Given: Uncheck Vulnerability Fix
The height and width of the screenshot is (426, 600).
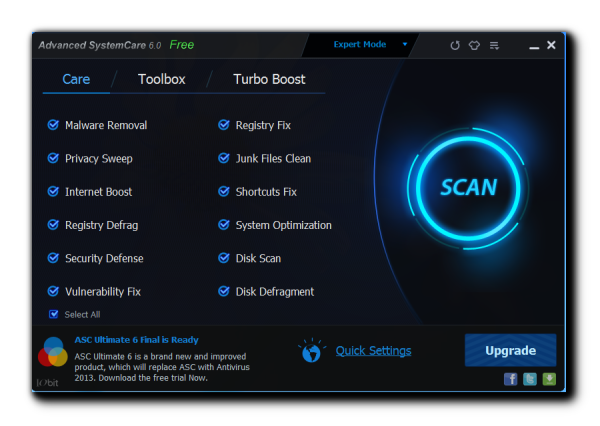Looking at the screenshot, I should 53,291.
